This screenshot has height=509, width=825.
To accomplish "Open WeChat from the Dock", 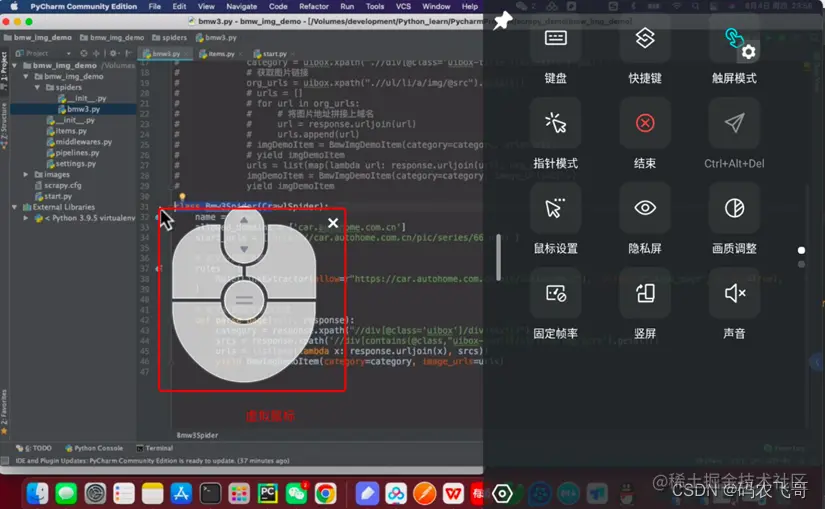I will [296, 493].
